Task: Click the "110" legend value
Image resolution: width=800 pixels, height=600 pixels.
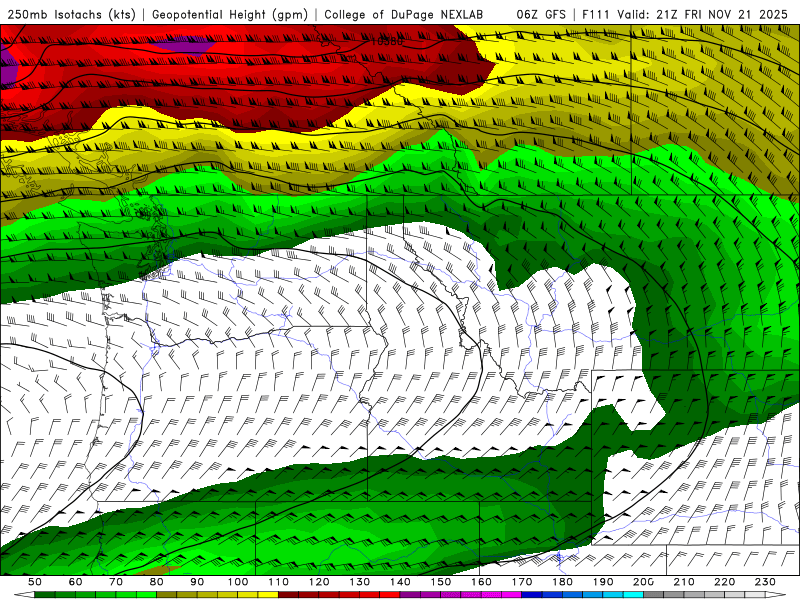Action: 279,582
